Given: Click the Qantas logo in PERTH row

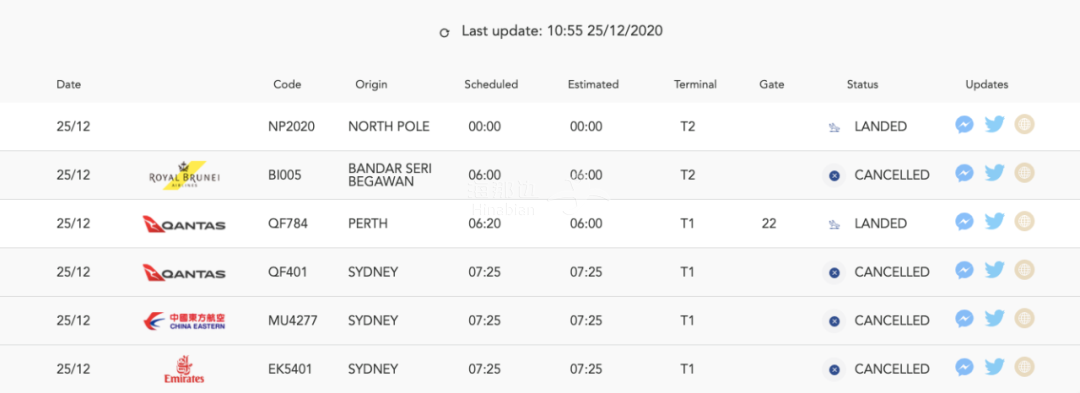Looking at the screenshot, I should click(x=184, y=224).
